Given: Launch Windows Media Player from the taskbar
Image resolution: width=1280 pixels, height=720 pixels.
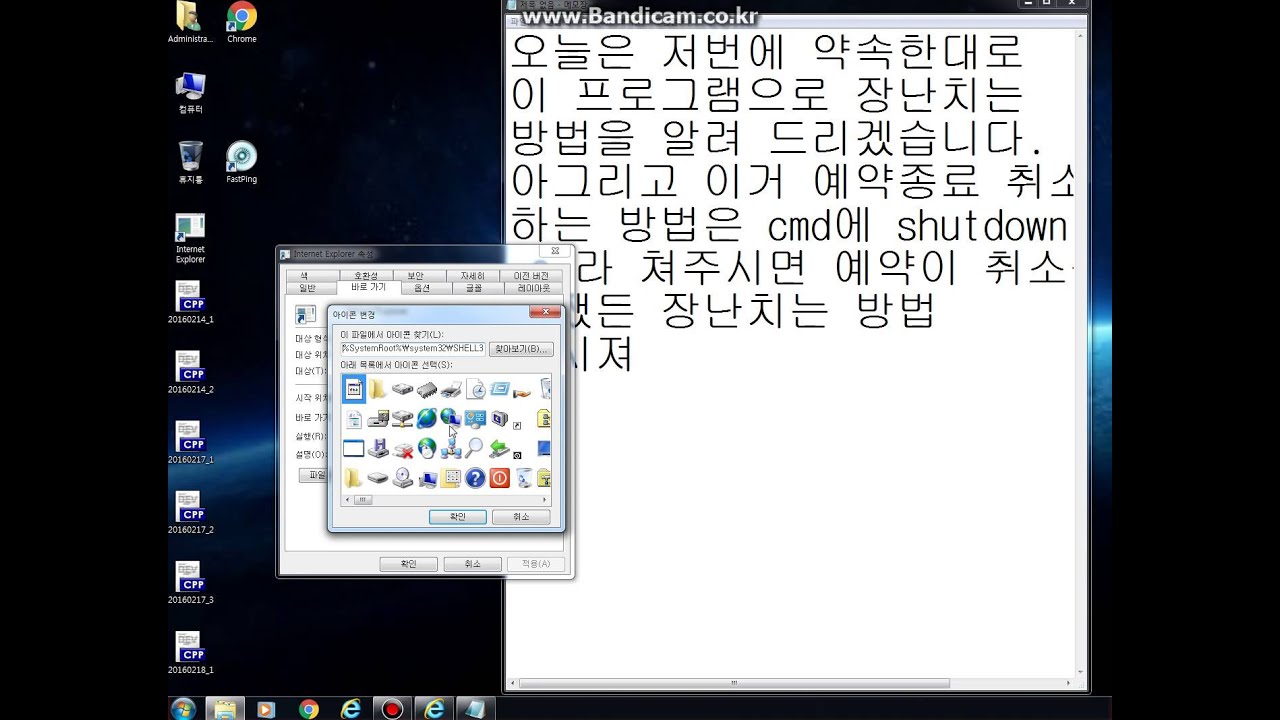Looking at the screenshot, I should pyautogui.click(x=266, y=709).
